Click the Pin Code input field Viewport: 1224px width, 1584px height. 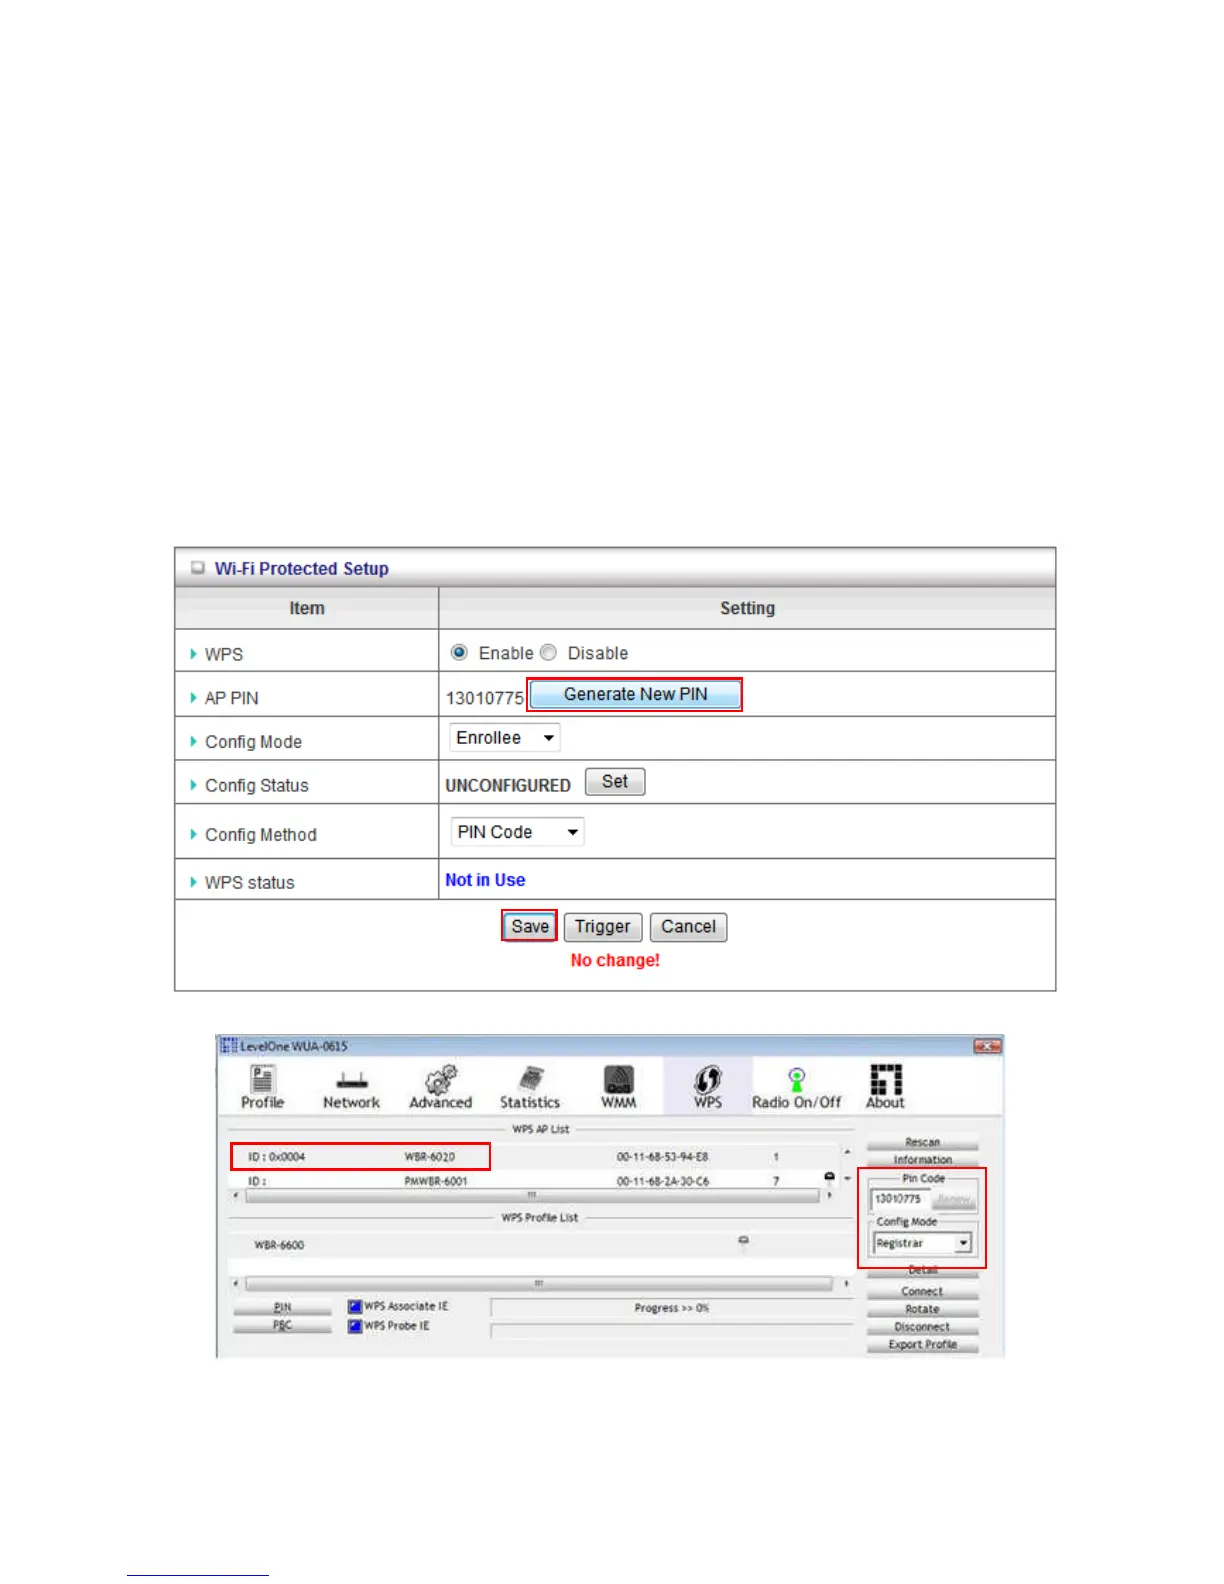(901, 1199)
